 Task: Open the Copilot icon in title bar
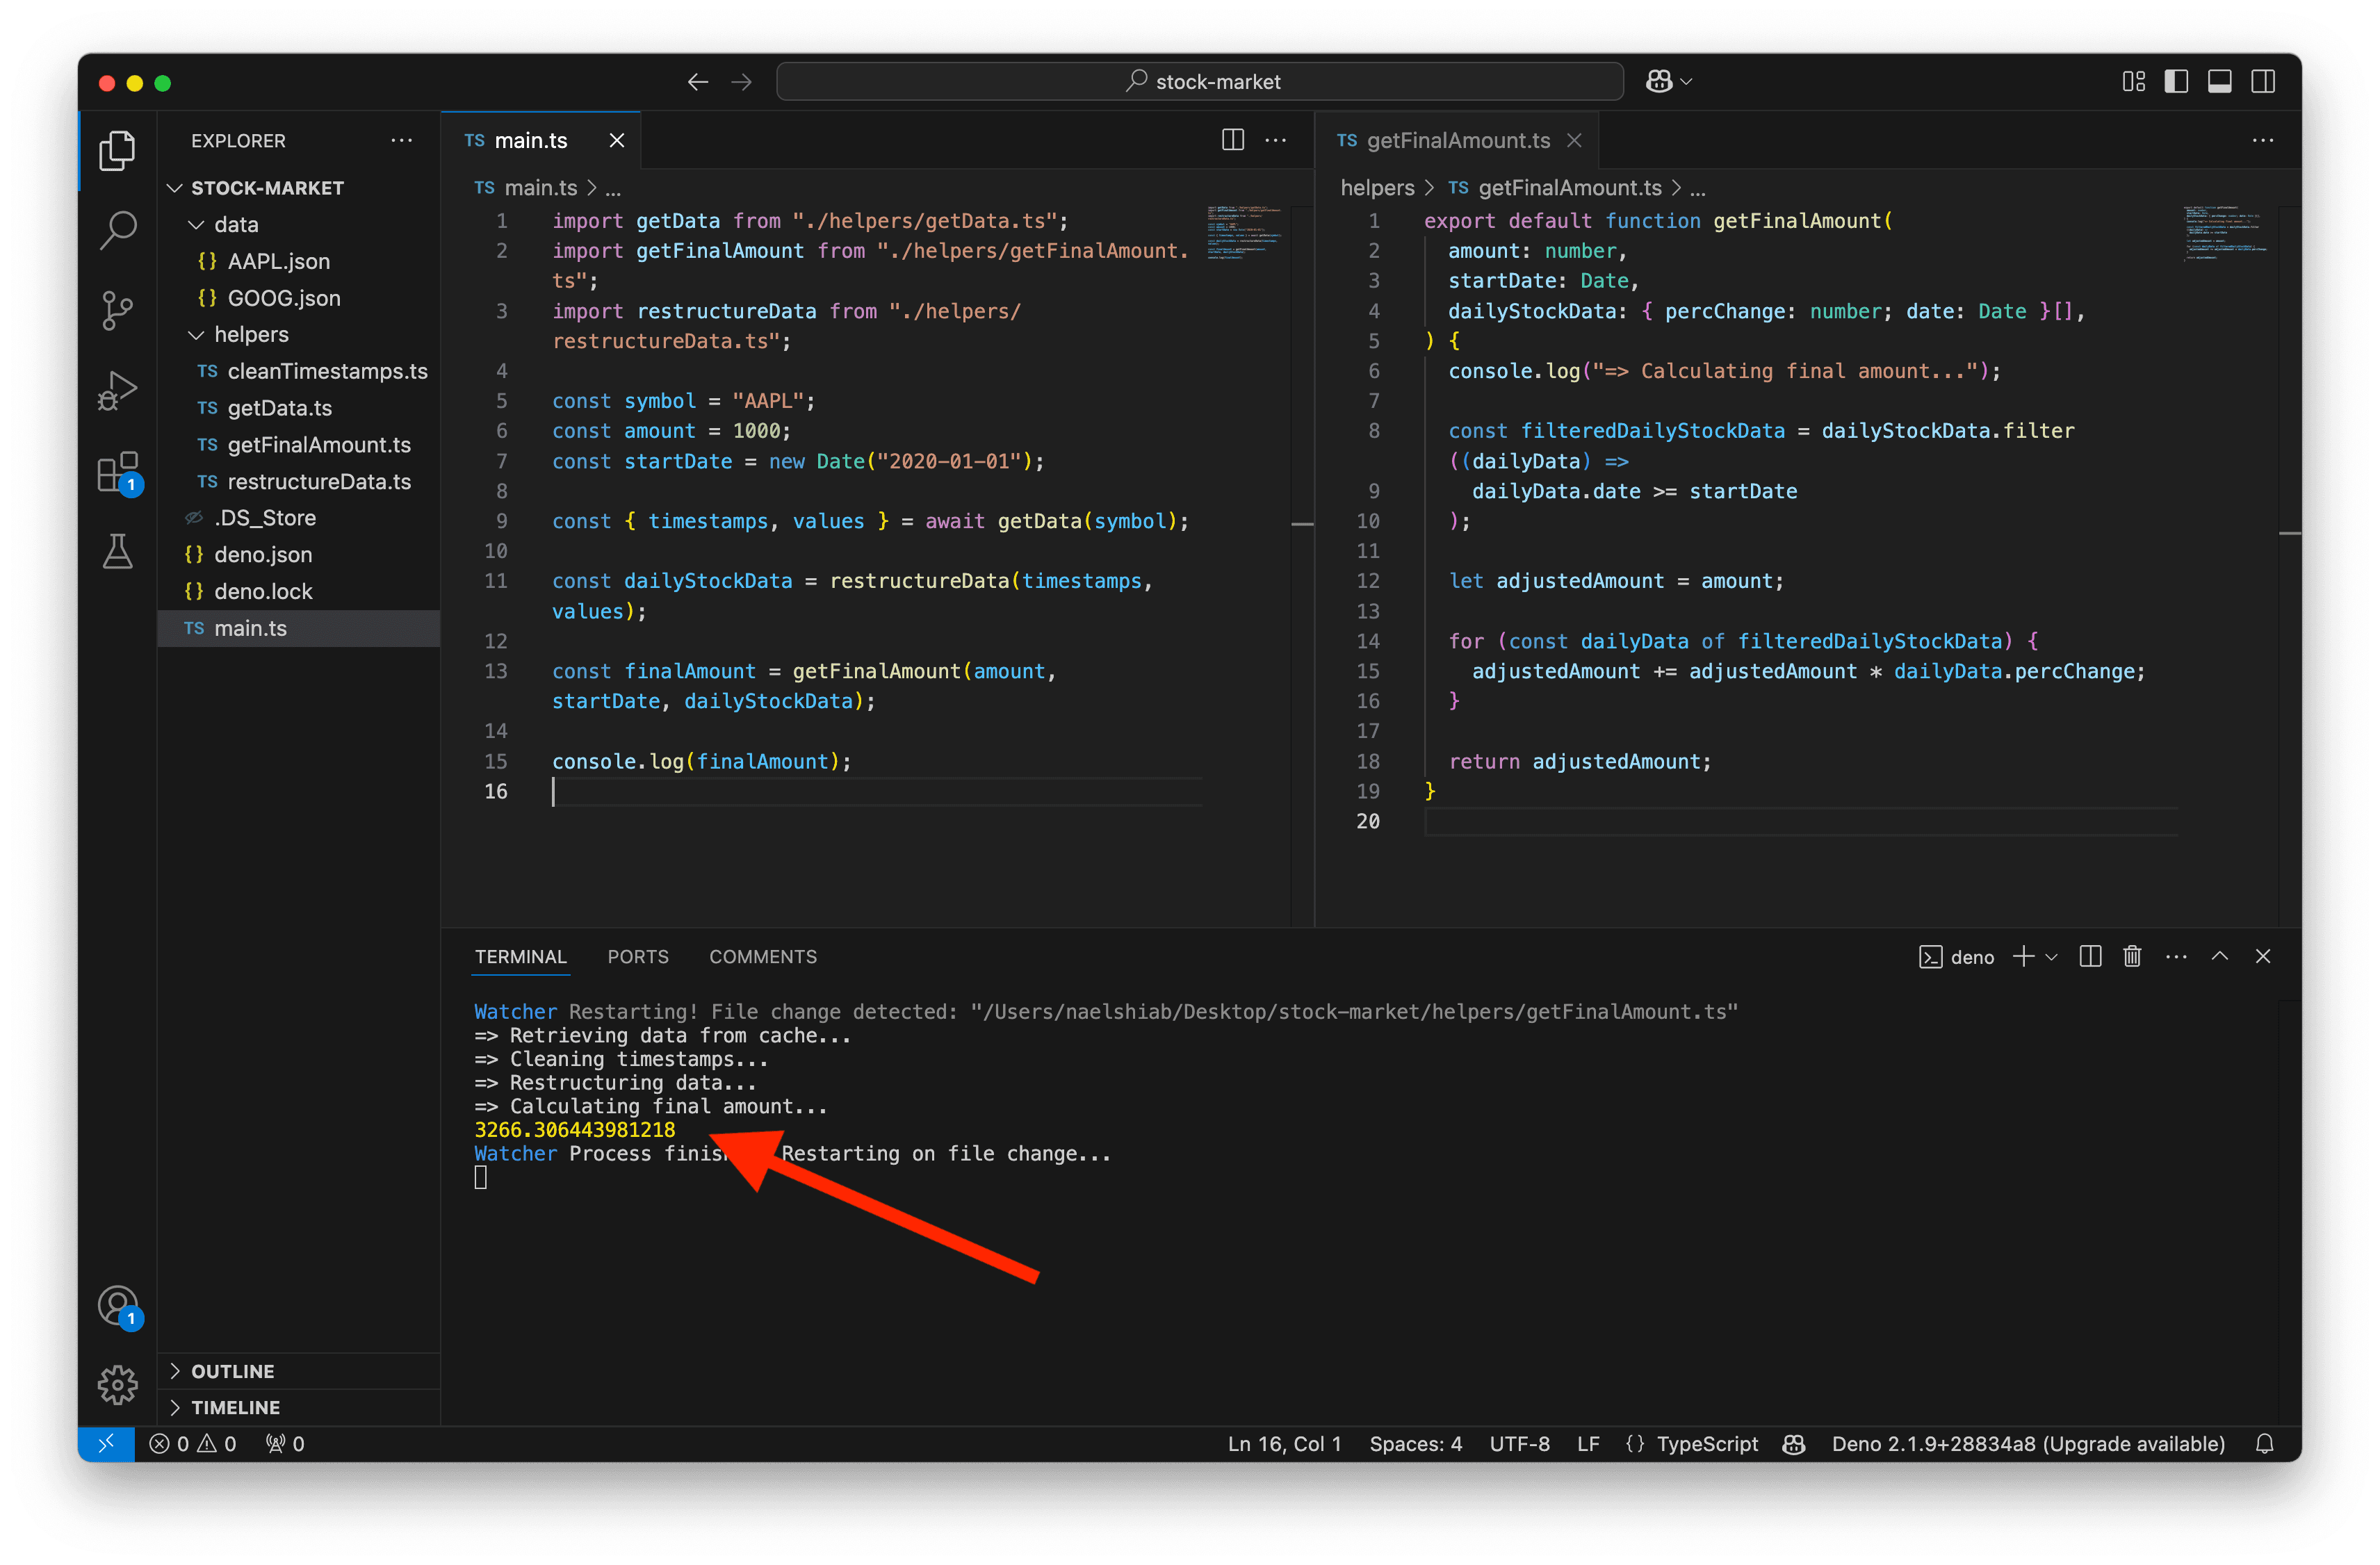[x=1659, y=82]
